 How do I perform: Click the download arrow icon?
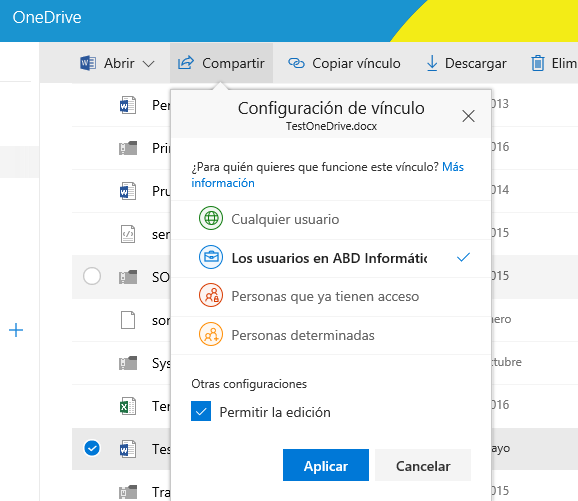coord(432,63)
